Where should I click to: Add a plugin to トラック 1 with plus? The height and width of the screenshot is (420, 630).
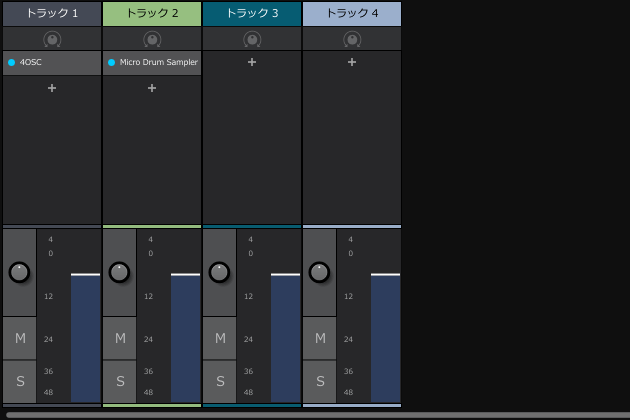pyautogui.click(x=52, y=88)
